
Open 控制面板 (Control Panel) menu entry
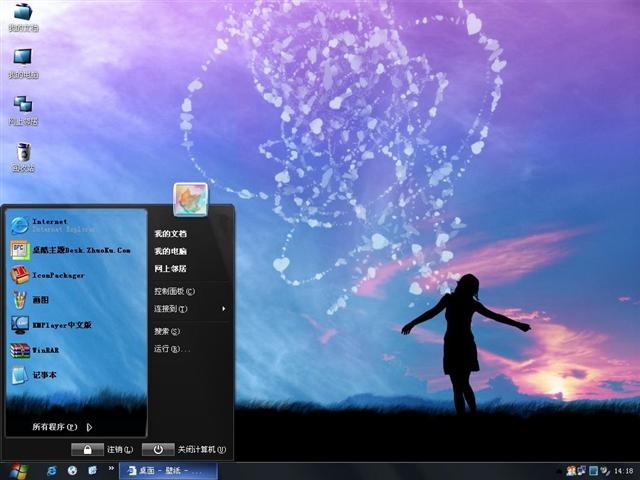coord(174,291)
